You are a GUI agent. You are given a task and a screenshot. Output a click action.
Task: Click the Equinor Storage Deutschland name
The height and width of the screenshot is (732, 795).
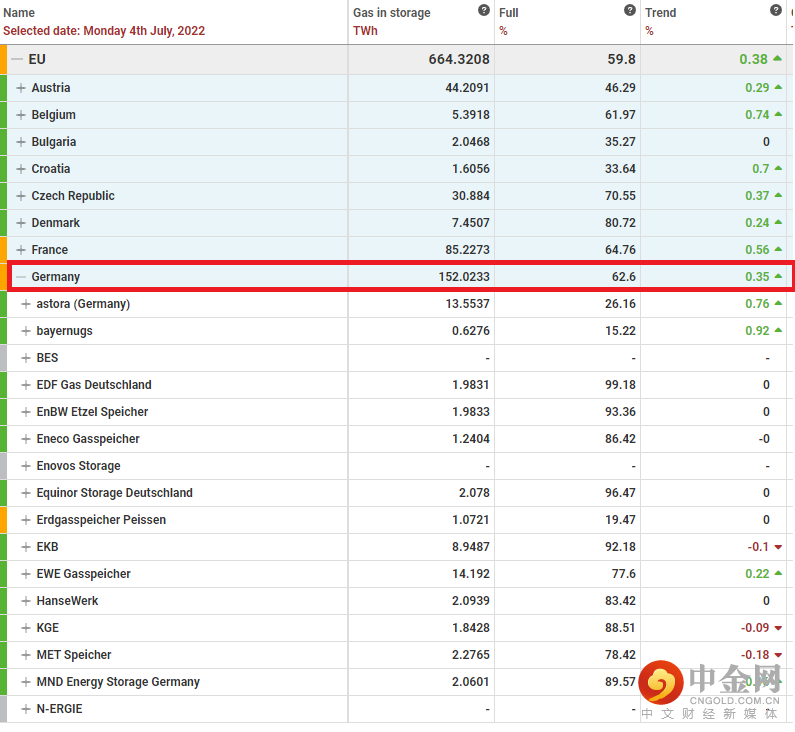point(115,493)
